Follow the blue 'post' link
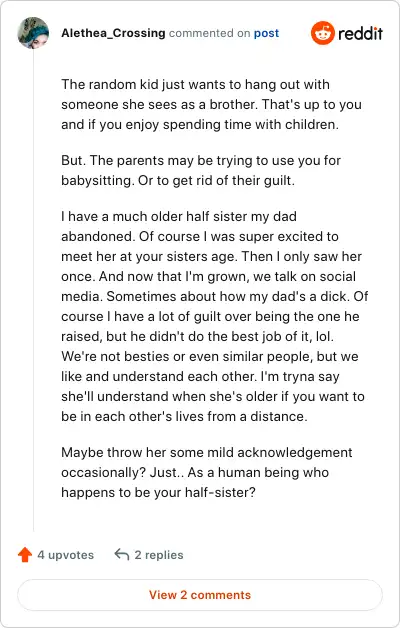Screen dimensions: 400x628 [266, 33]
